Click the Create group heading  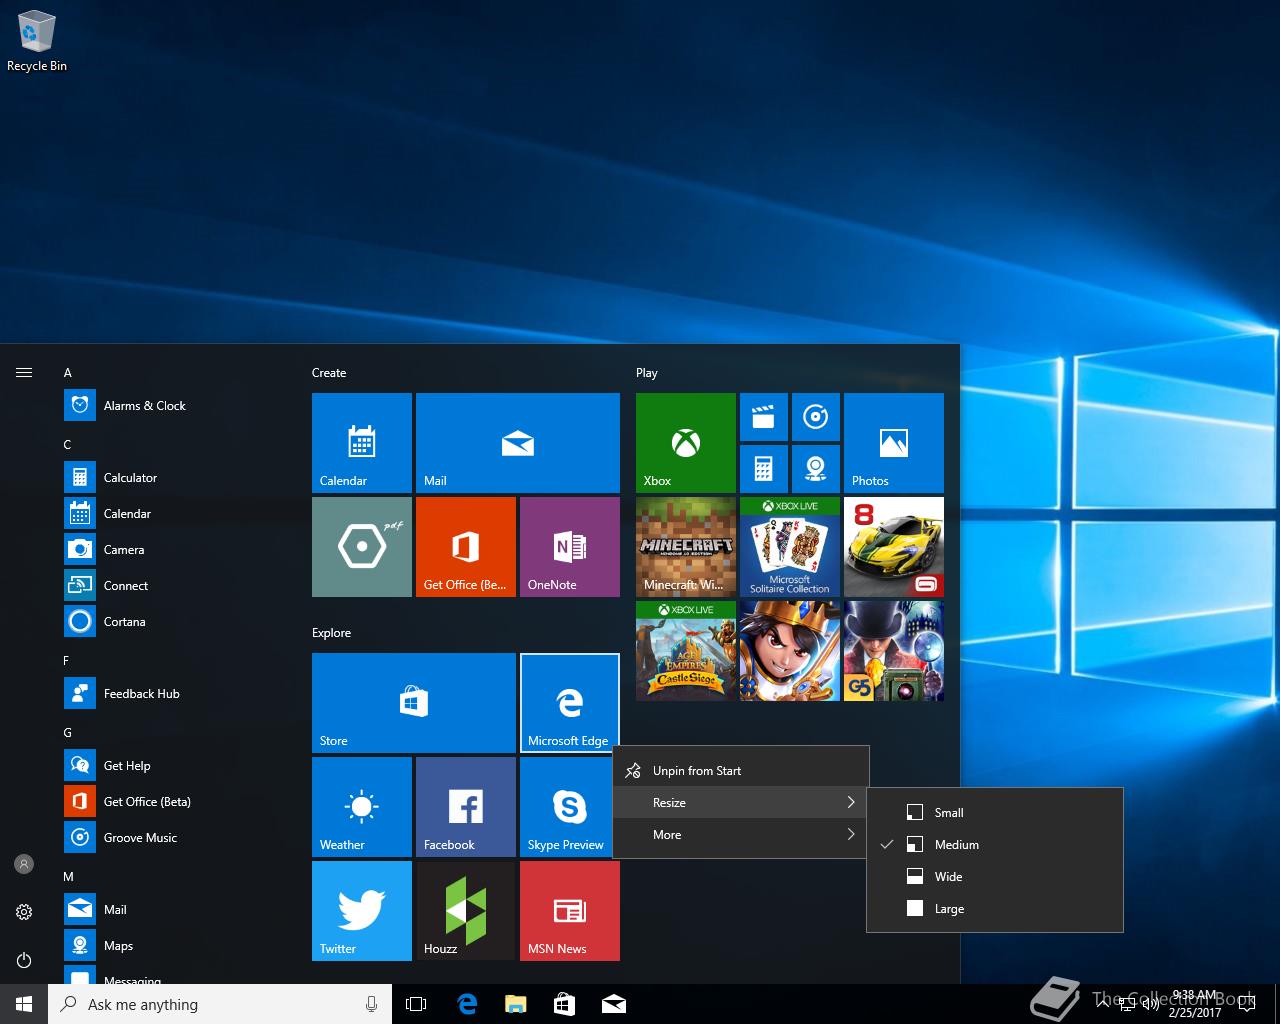coord(329,373)
